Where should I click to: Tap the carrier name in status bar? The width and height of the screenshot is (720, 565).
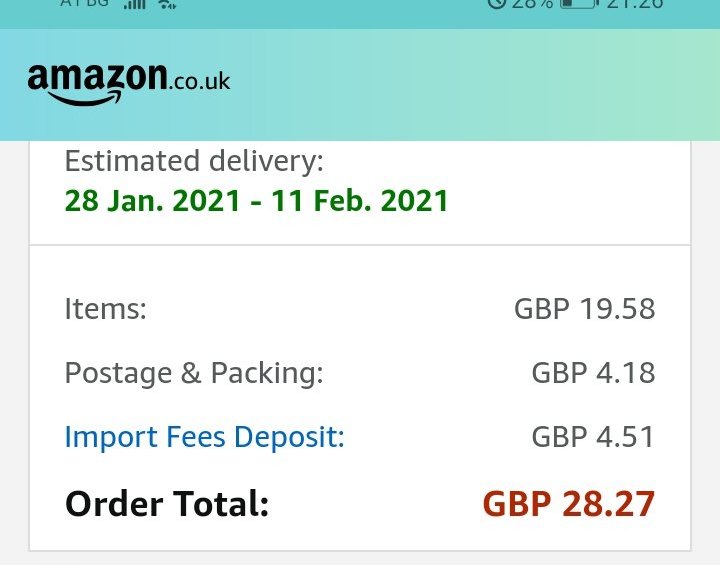click(x=84, y=4)
